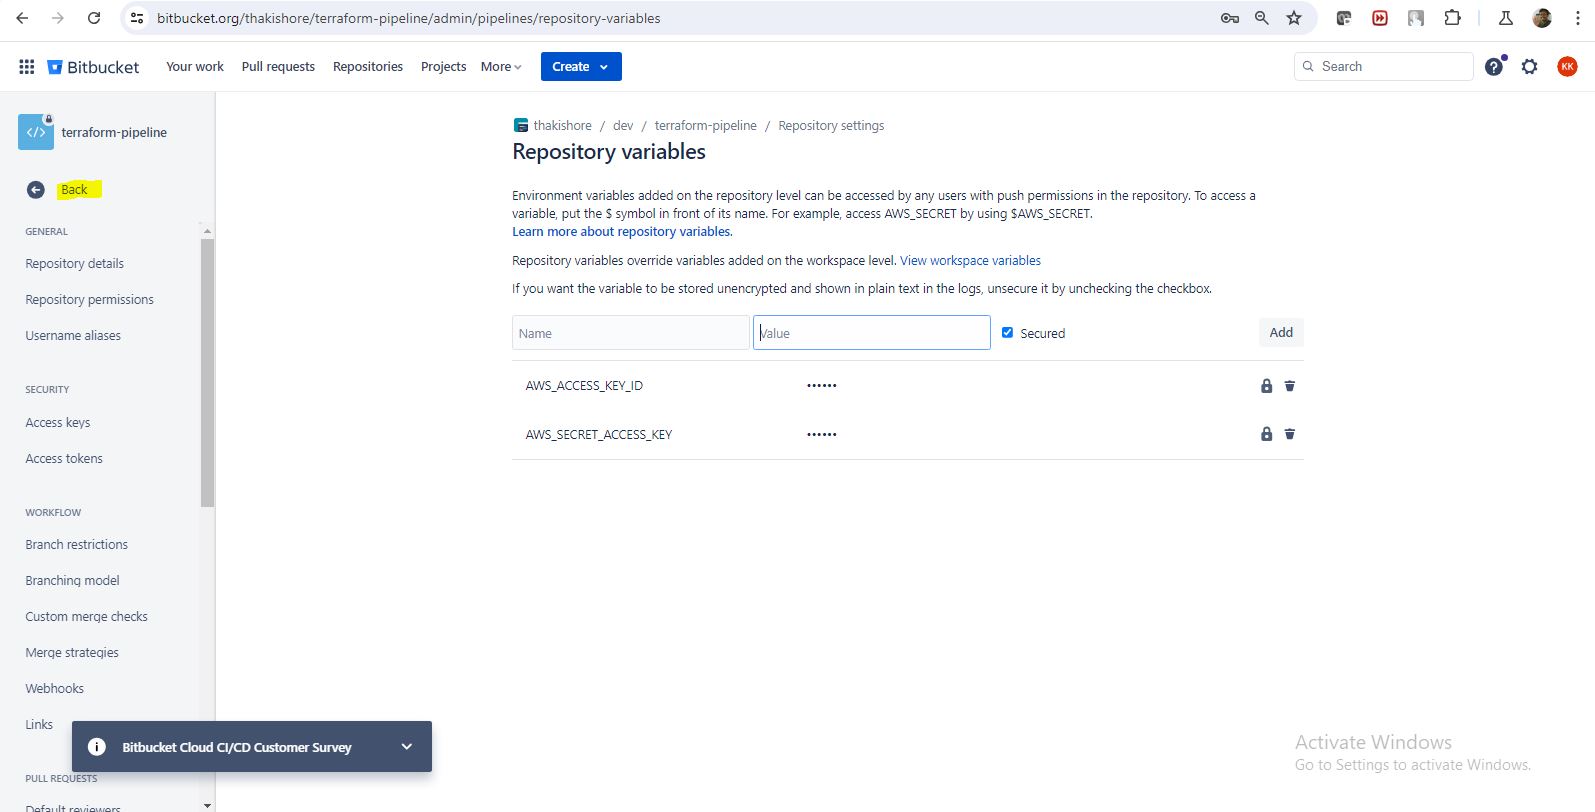Open the help question mark icon
Image resolution: width=1595 pixels, height=812 pixels.
point(1493,67)
